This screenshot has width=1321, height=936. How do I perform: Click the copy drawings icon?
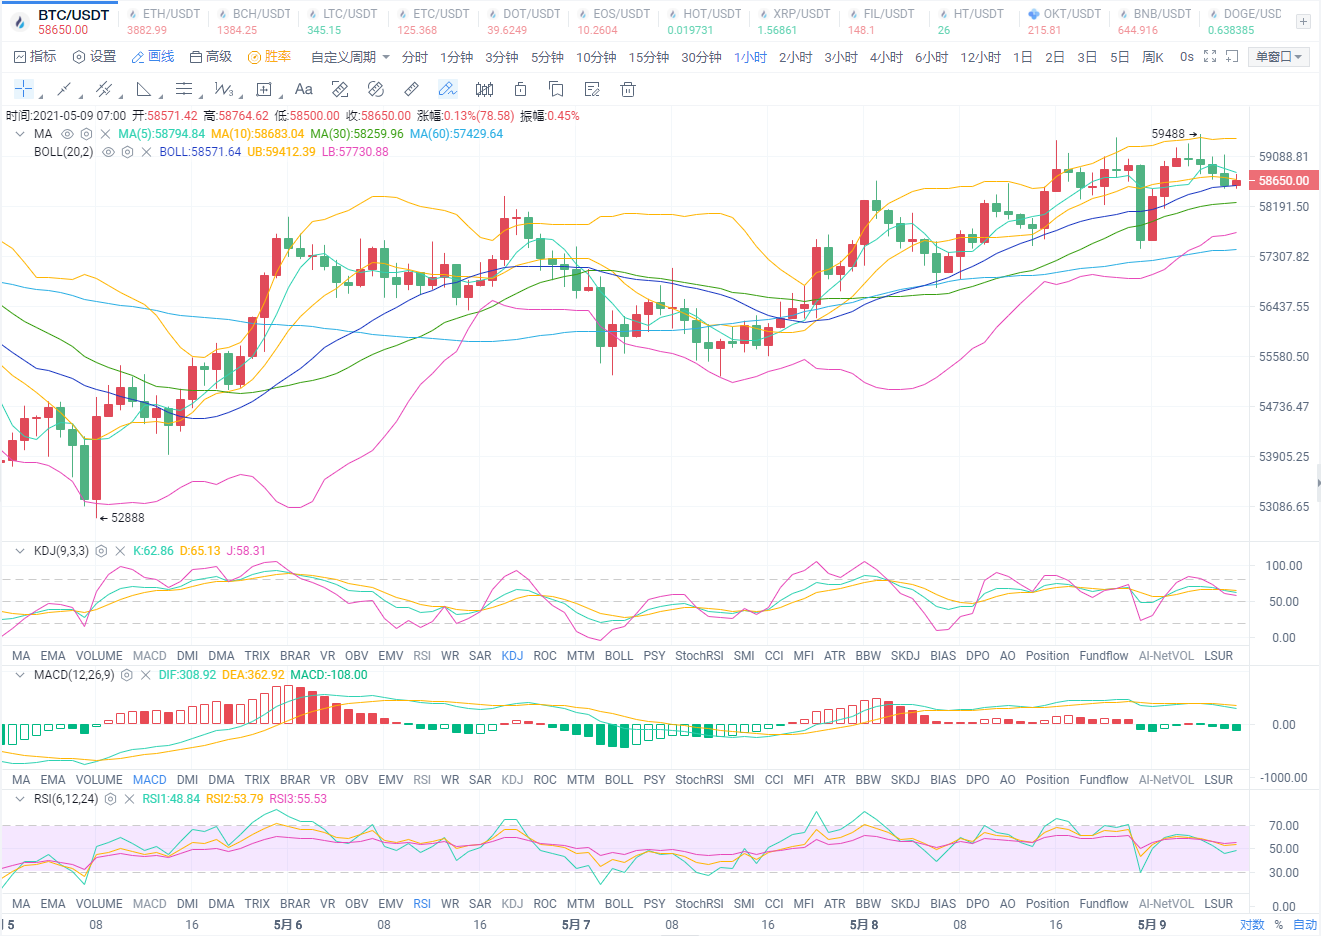556,89
